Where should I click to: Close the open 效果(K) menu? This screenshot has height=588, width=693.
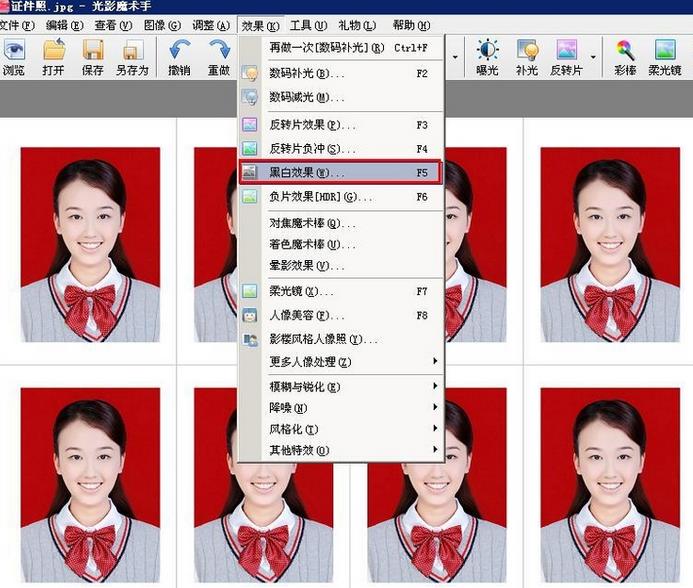pos(260,26)
